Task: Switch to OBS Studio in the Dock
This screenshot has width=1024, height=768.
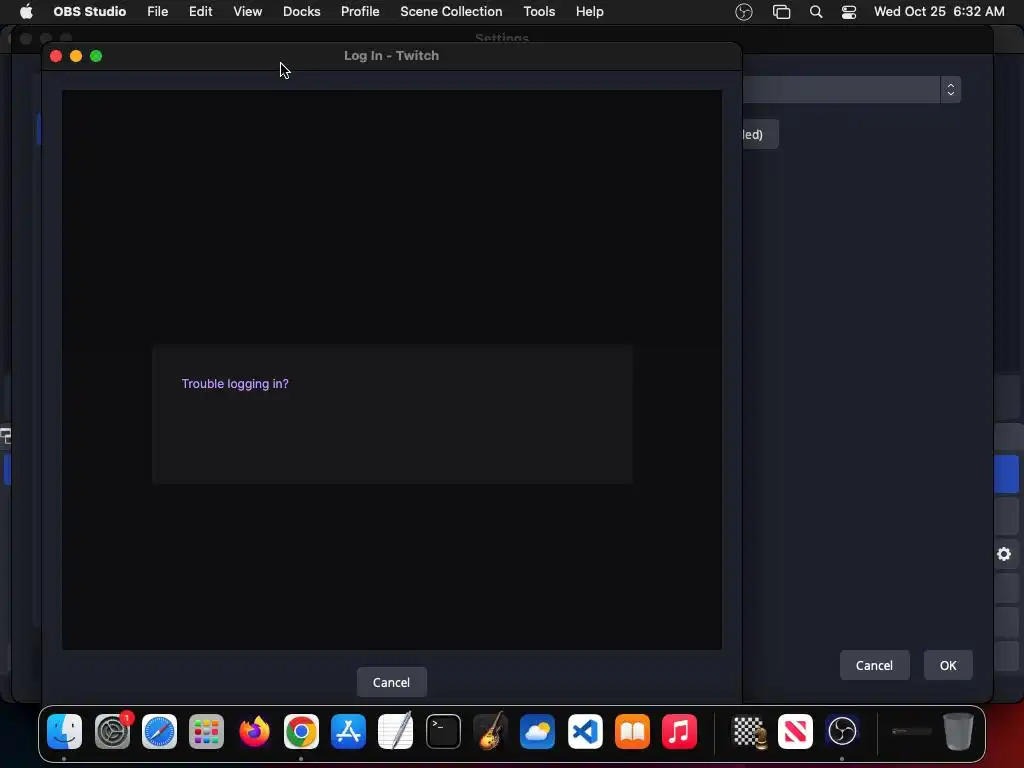Action: 842,731
